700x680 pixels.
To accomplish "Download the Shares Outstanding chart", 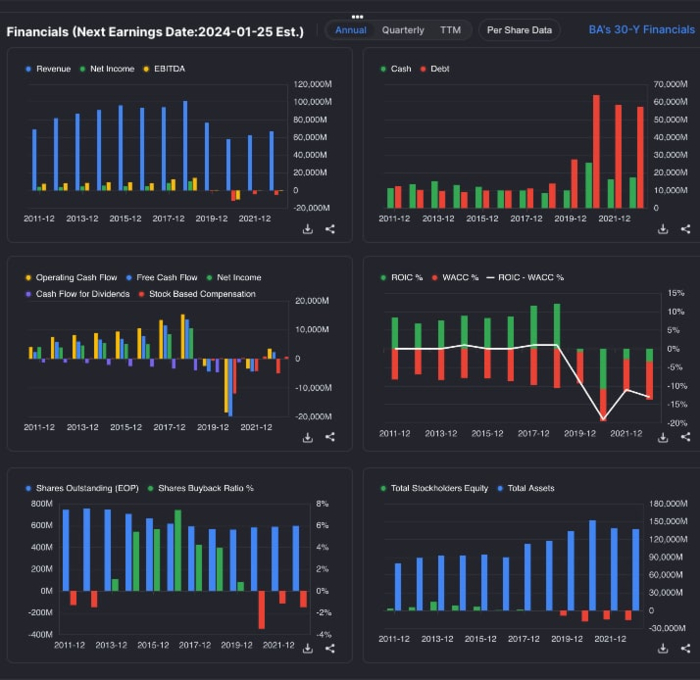I will point(308,648).
